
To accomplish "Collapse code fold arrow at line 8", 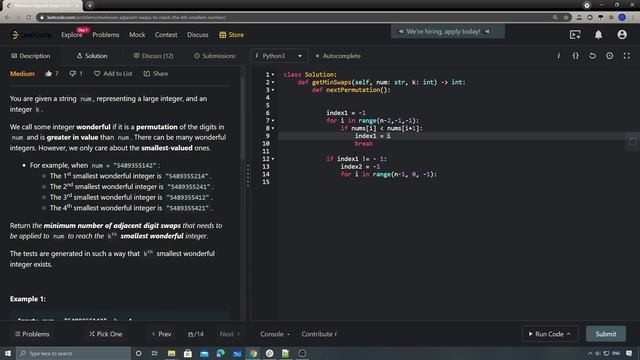I will [x=273, y=128].
